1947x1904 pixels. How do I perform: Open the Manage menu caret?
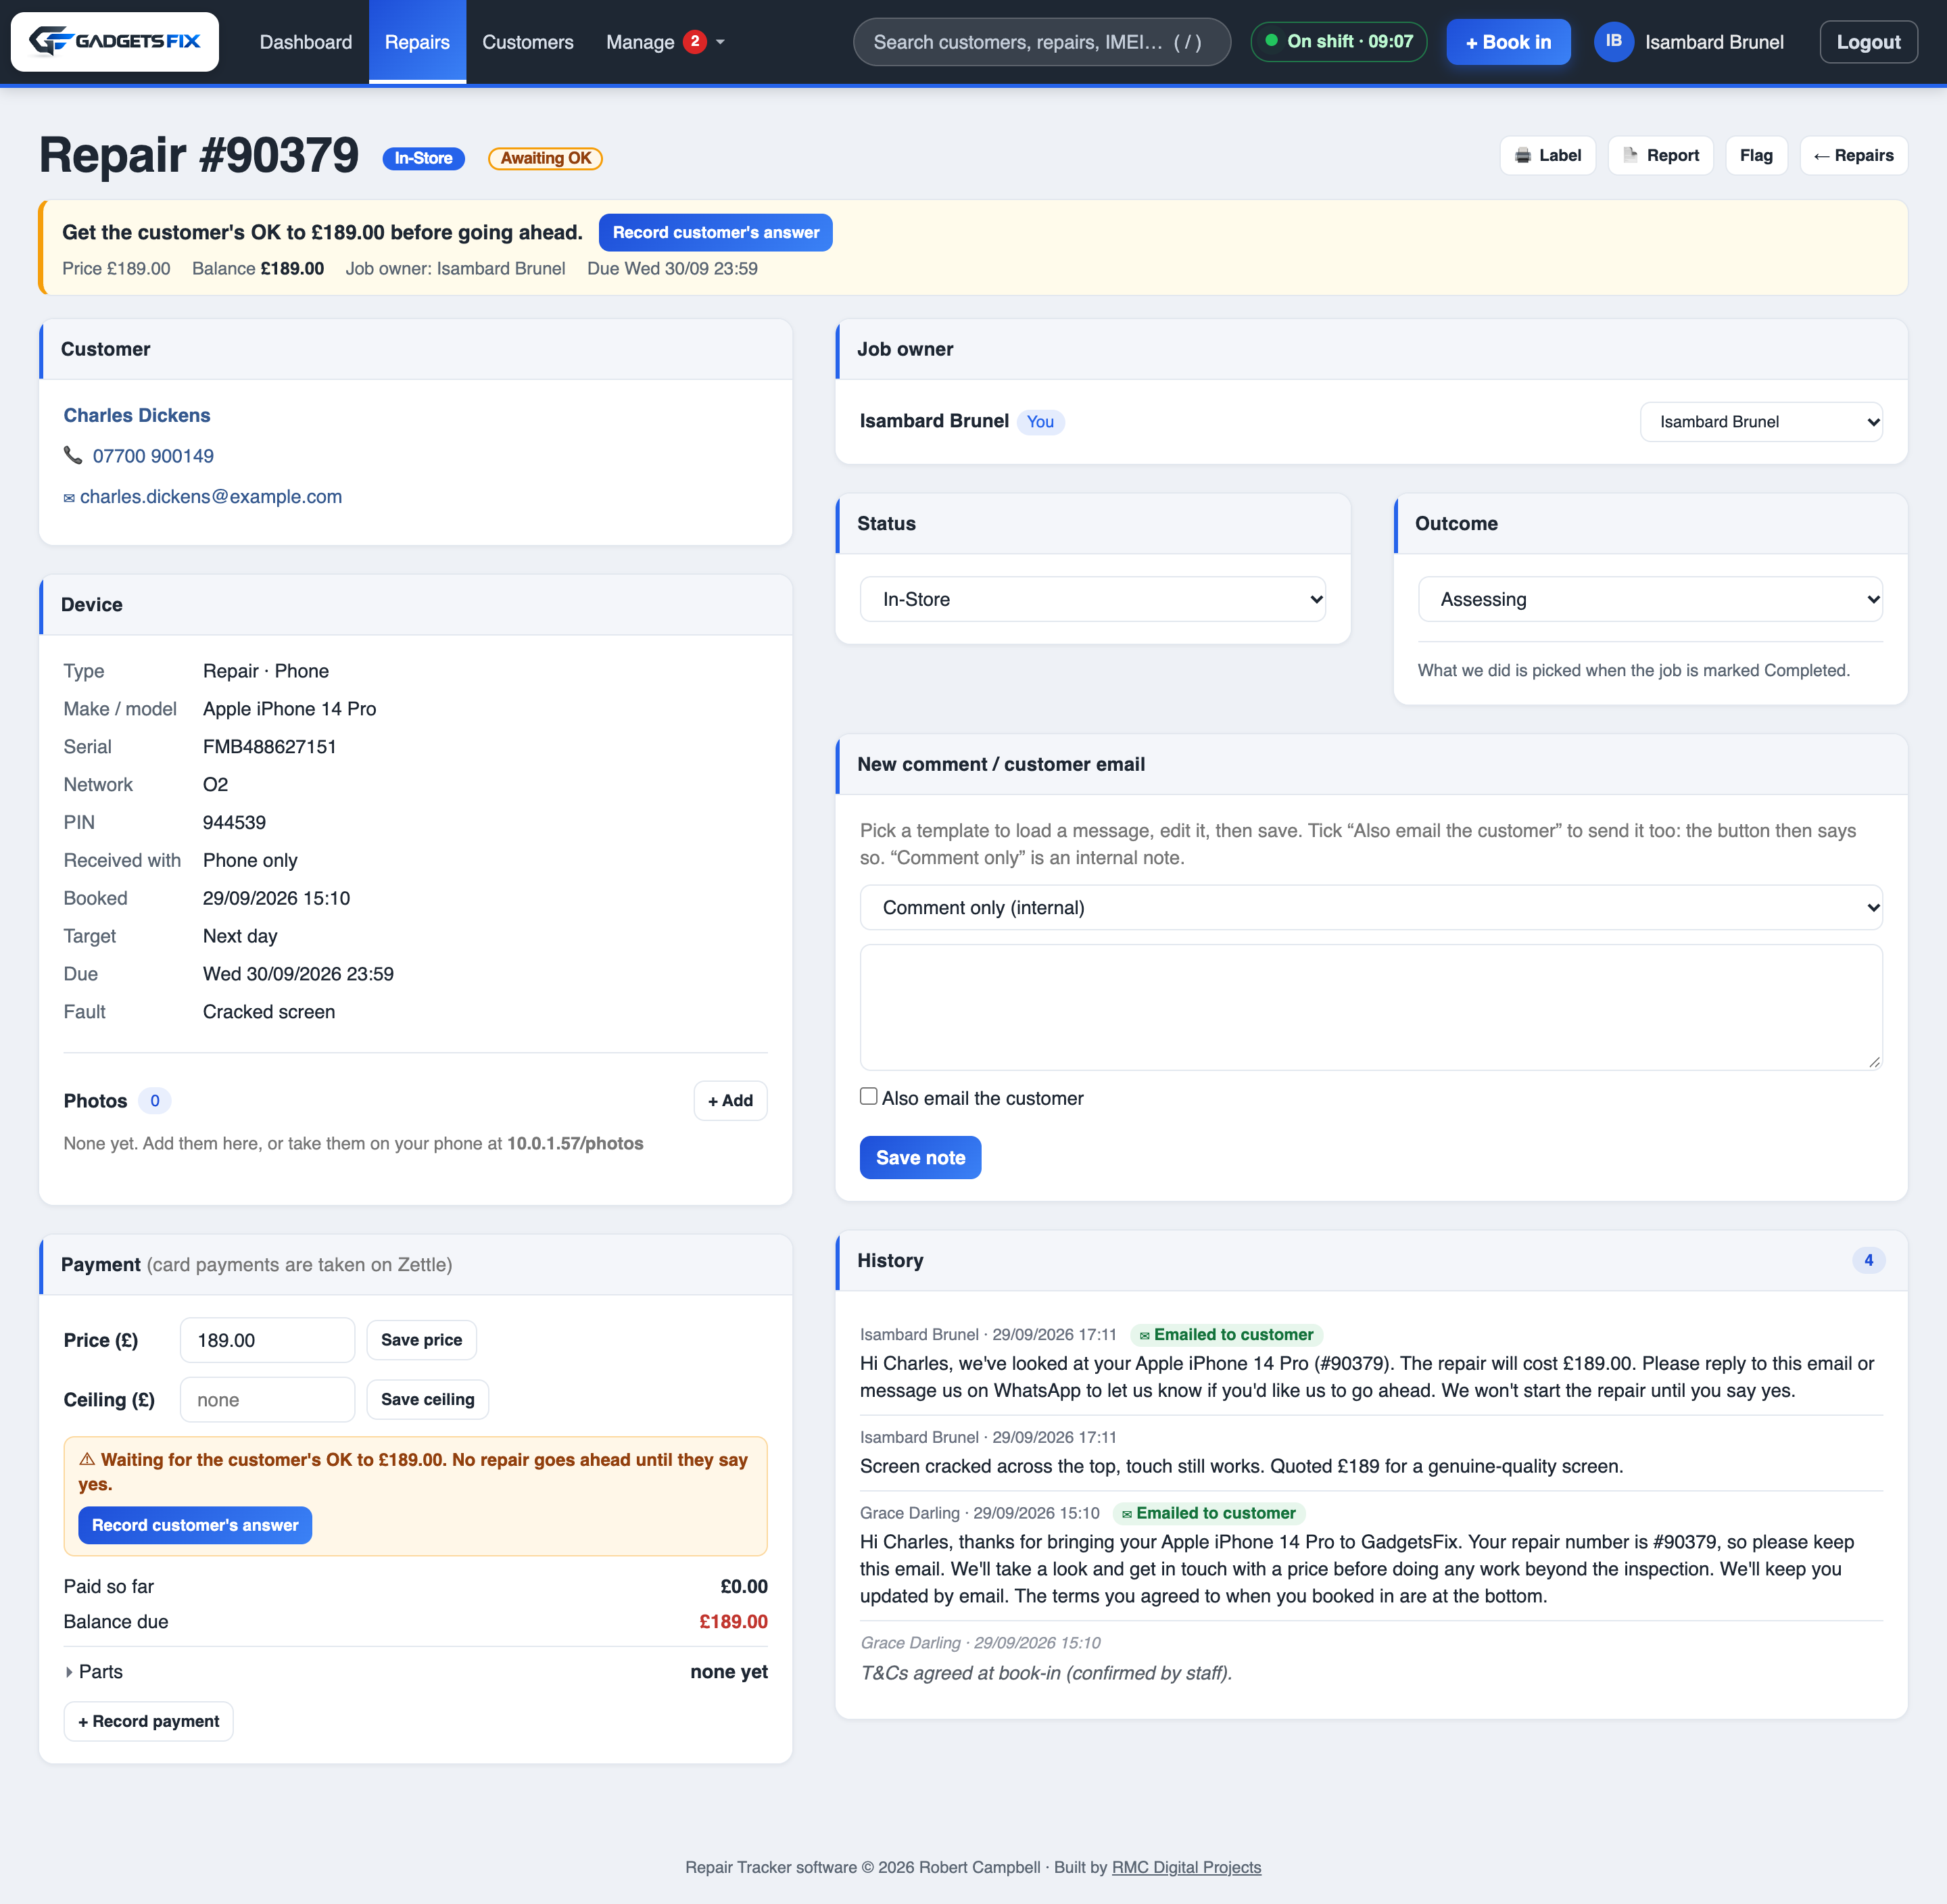pos(720,42)
